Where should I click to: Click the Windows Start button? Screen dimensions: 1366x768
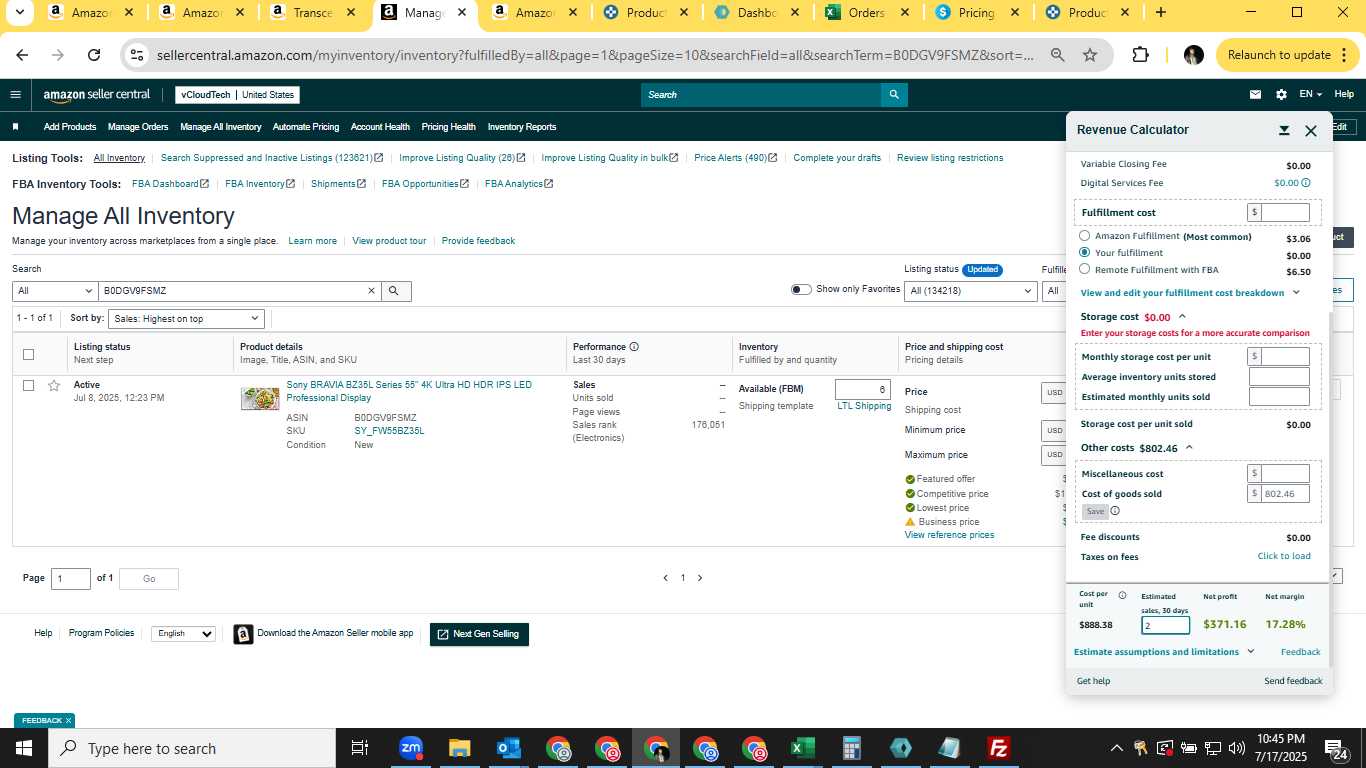[23, 748]
